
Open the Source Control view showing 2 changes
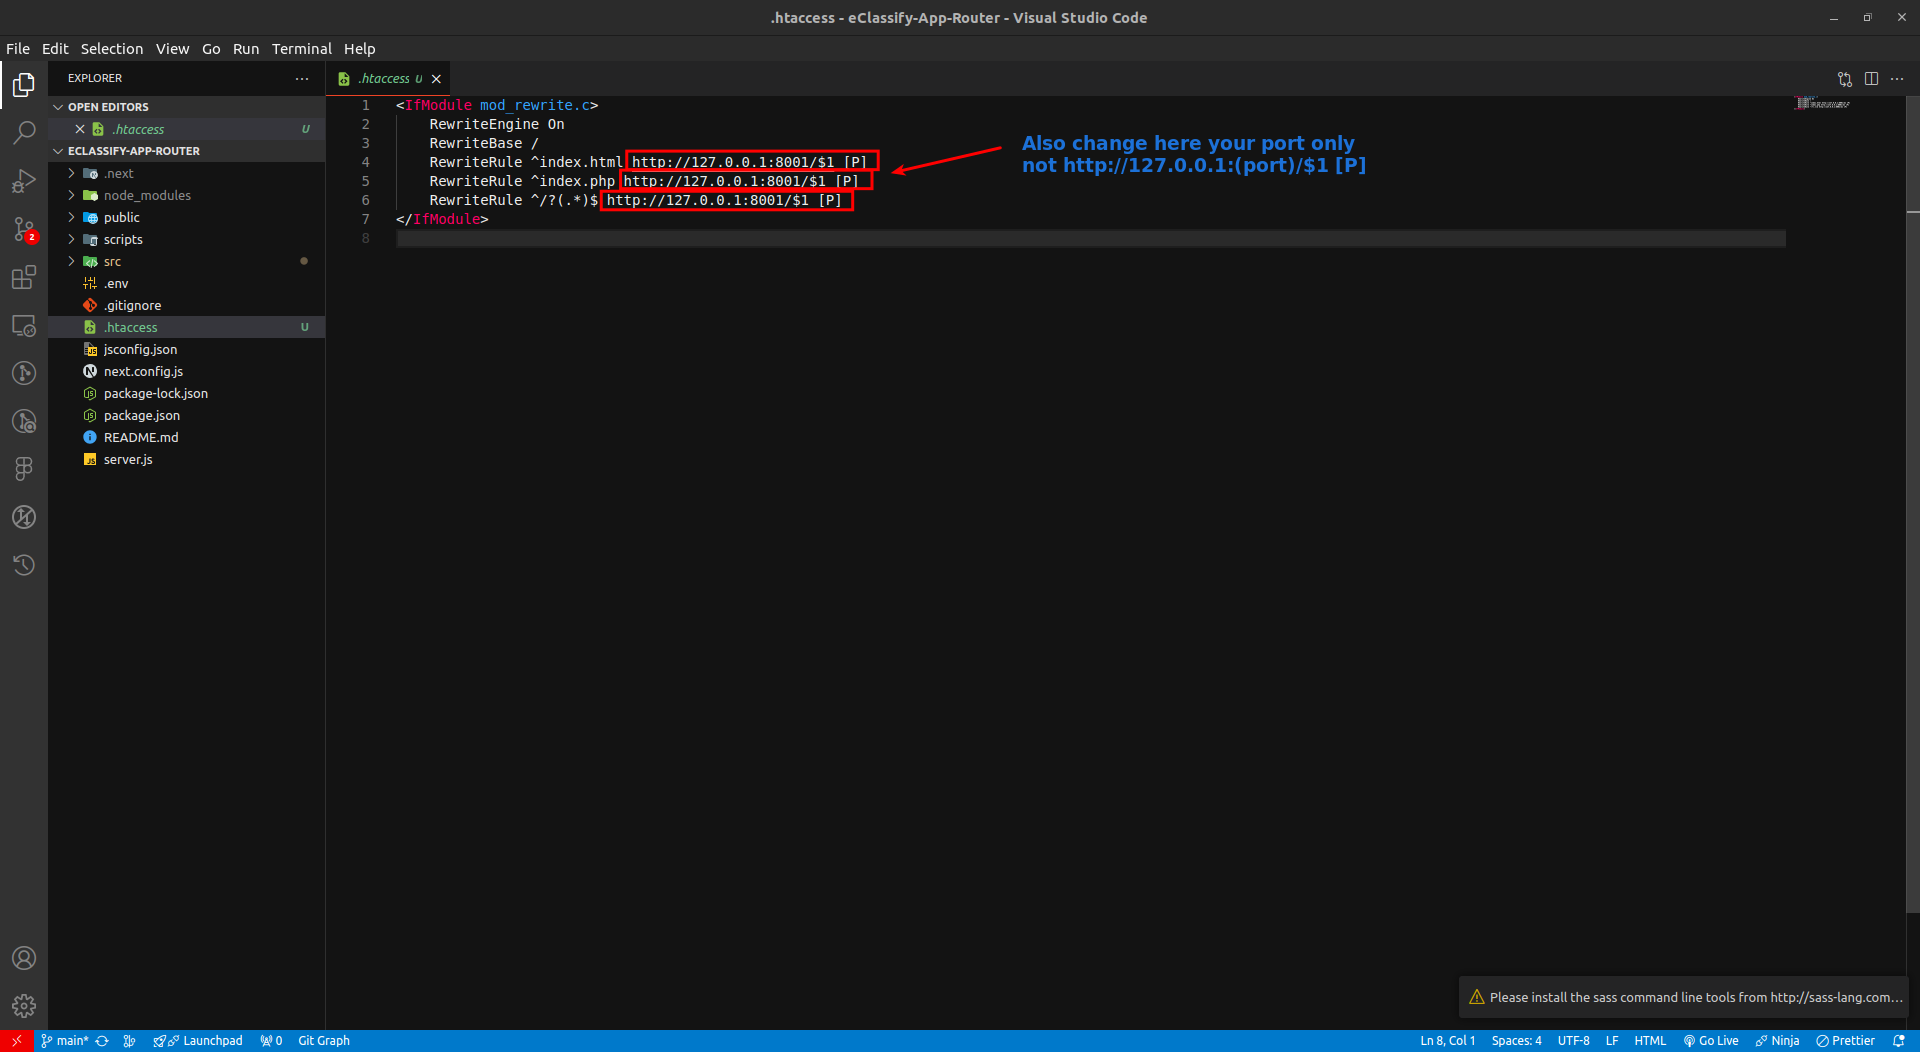coord(23,229)
